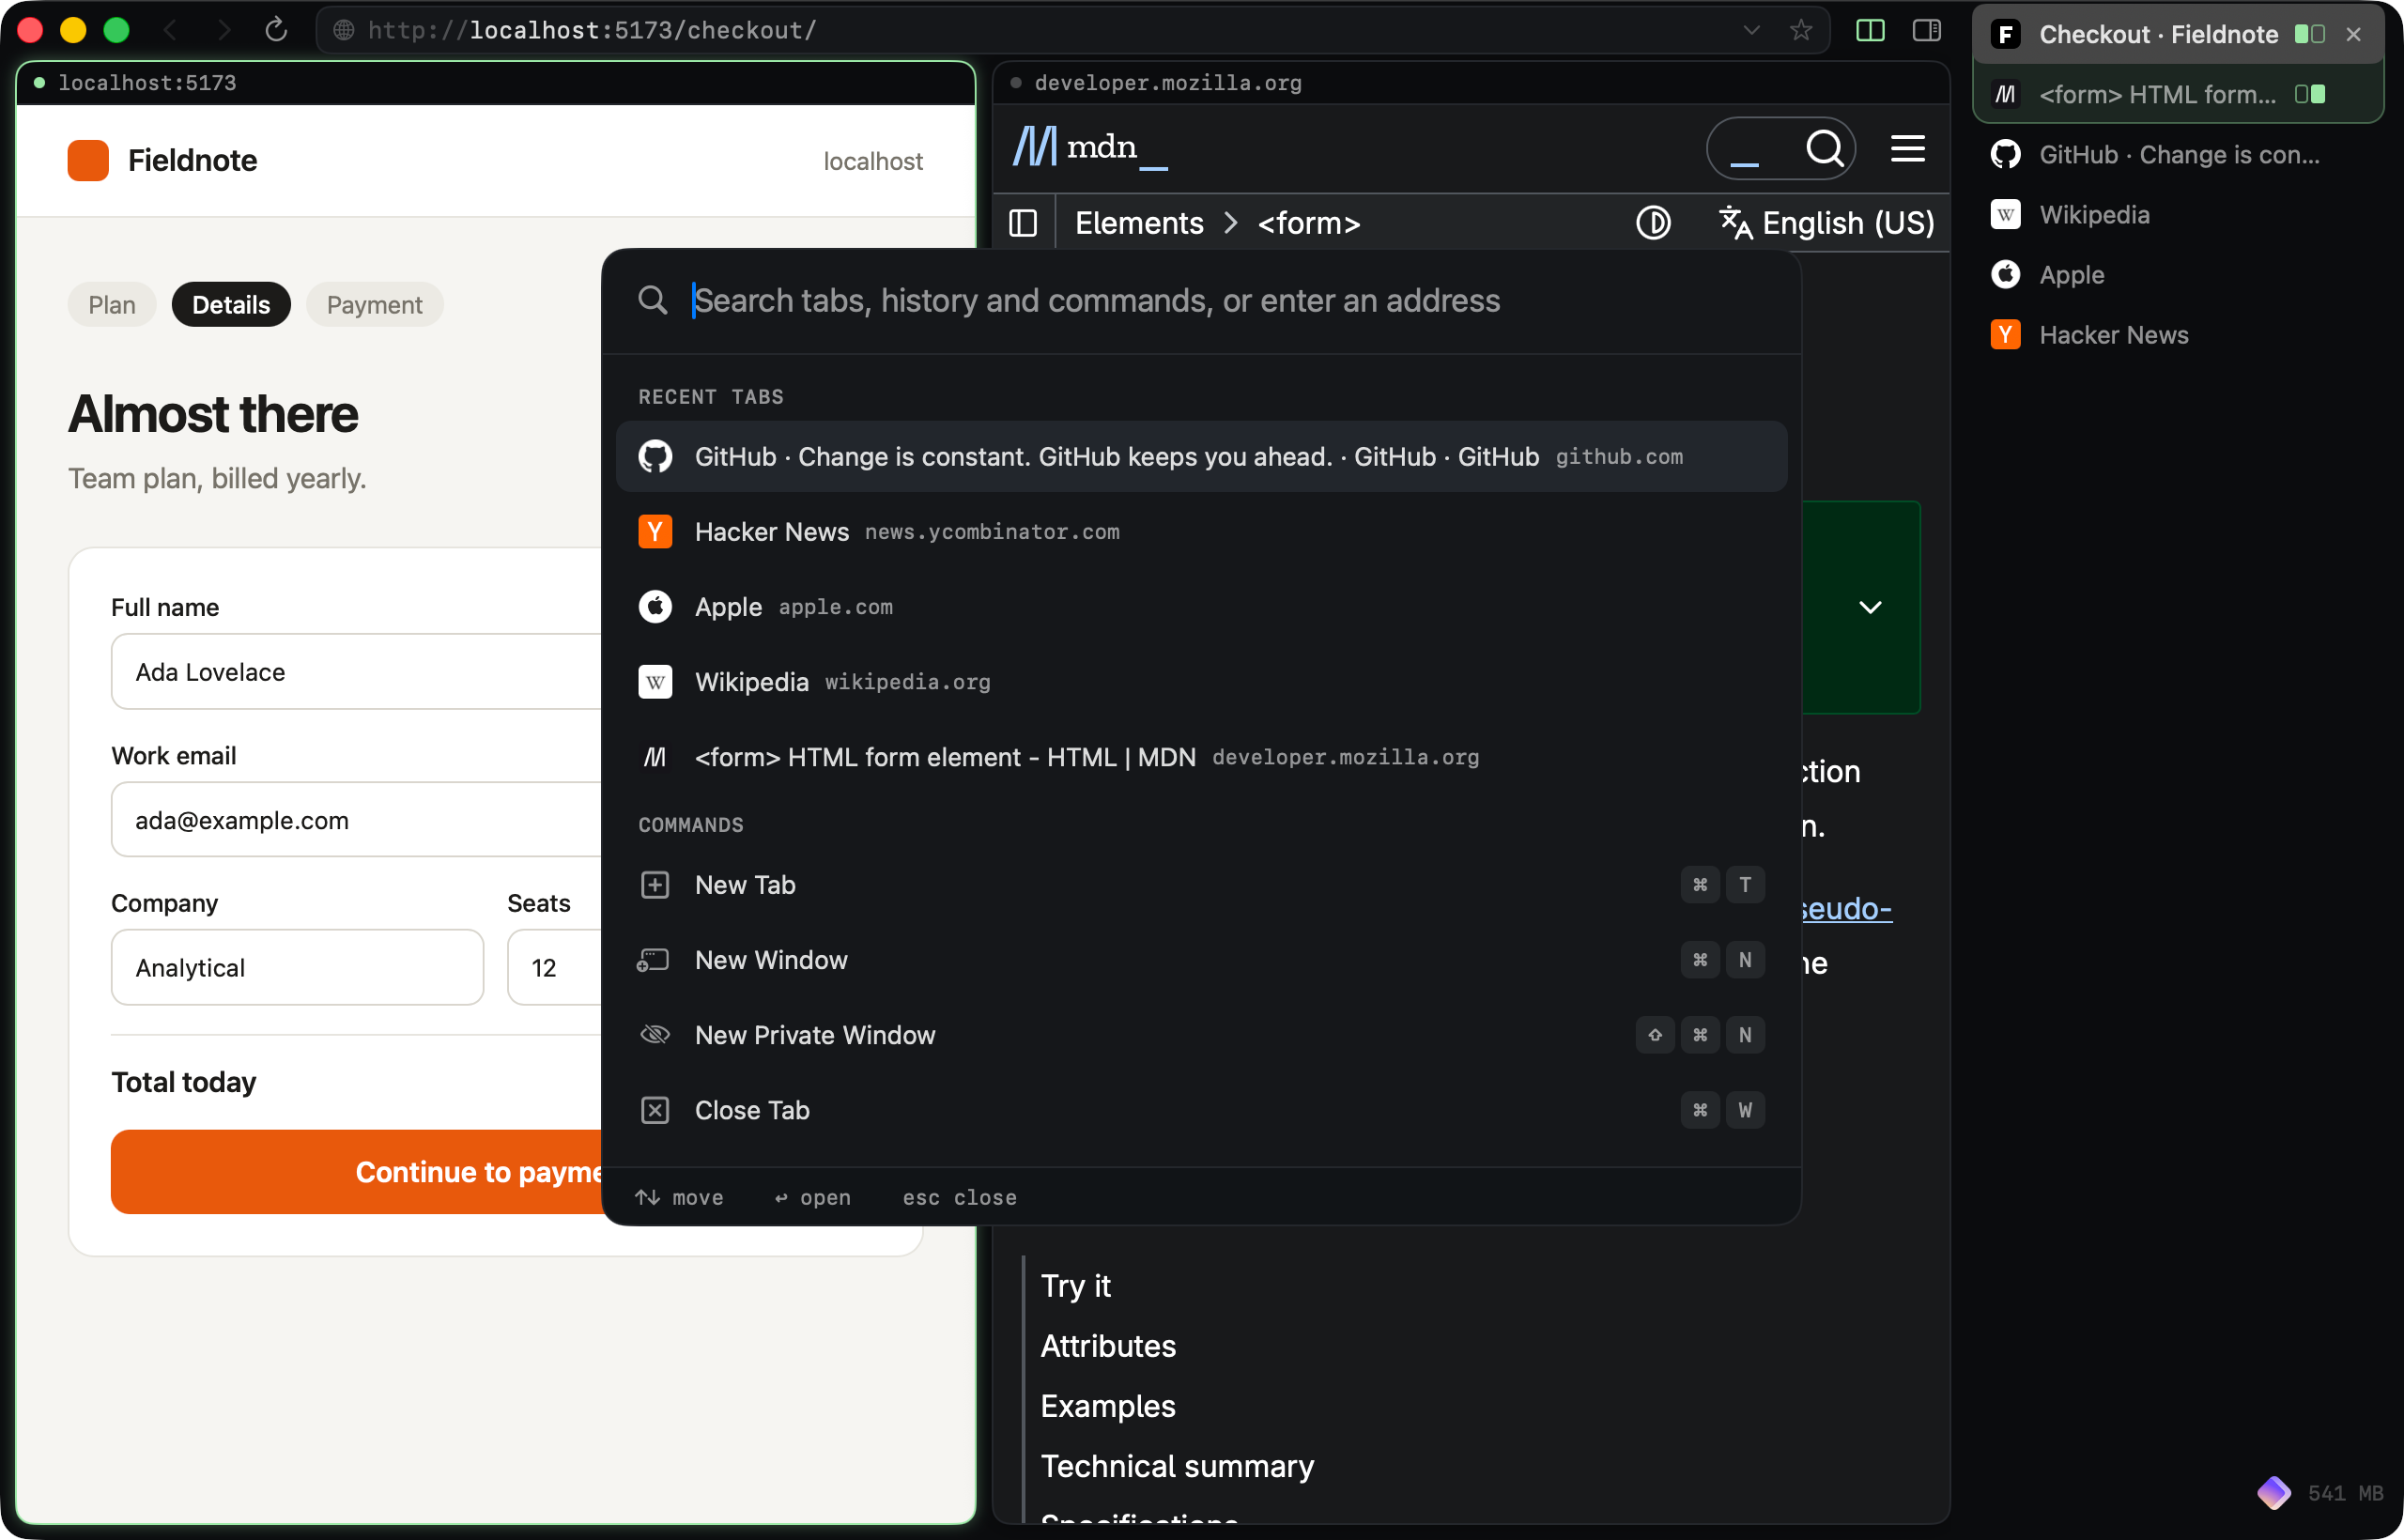Bookmark page with the star icon
2404x1540 pixels.
point(1800,30)
